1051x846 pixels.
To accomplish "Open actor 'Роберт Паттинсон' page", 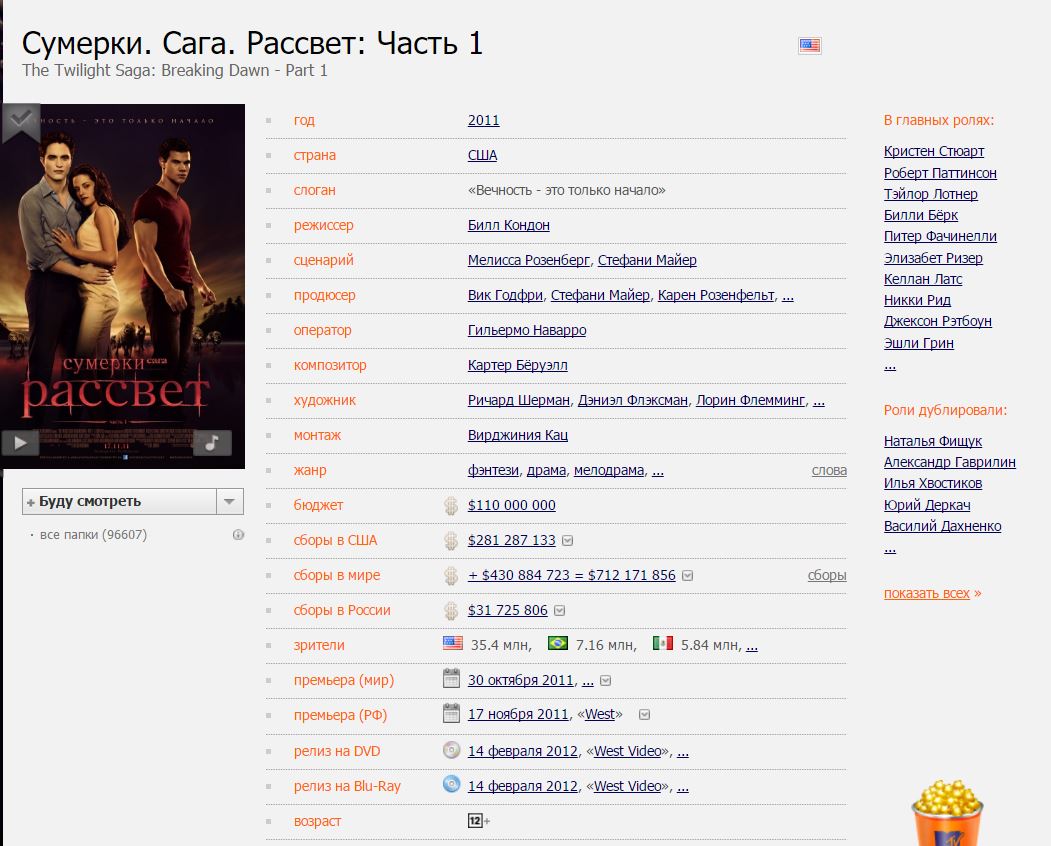I will coord(940,173).
